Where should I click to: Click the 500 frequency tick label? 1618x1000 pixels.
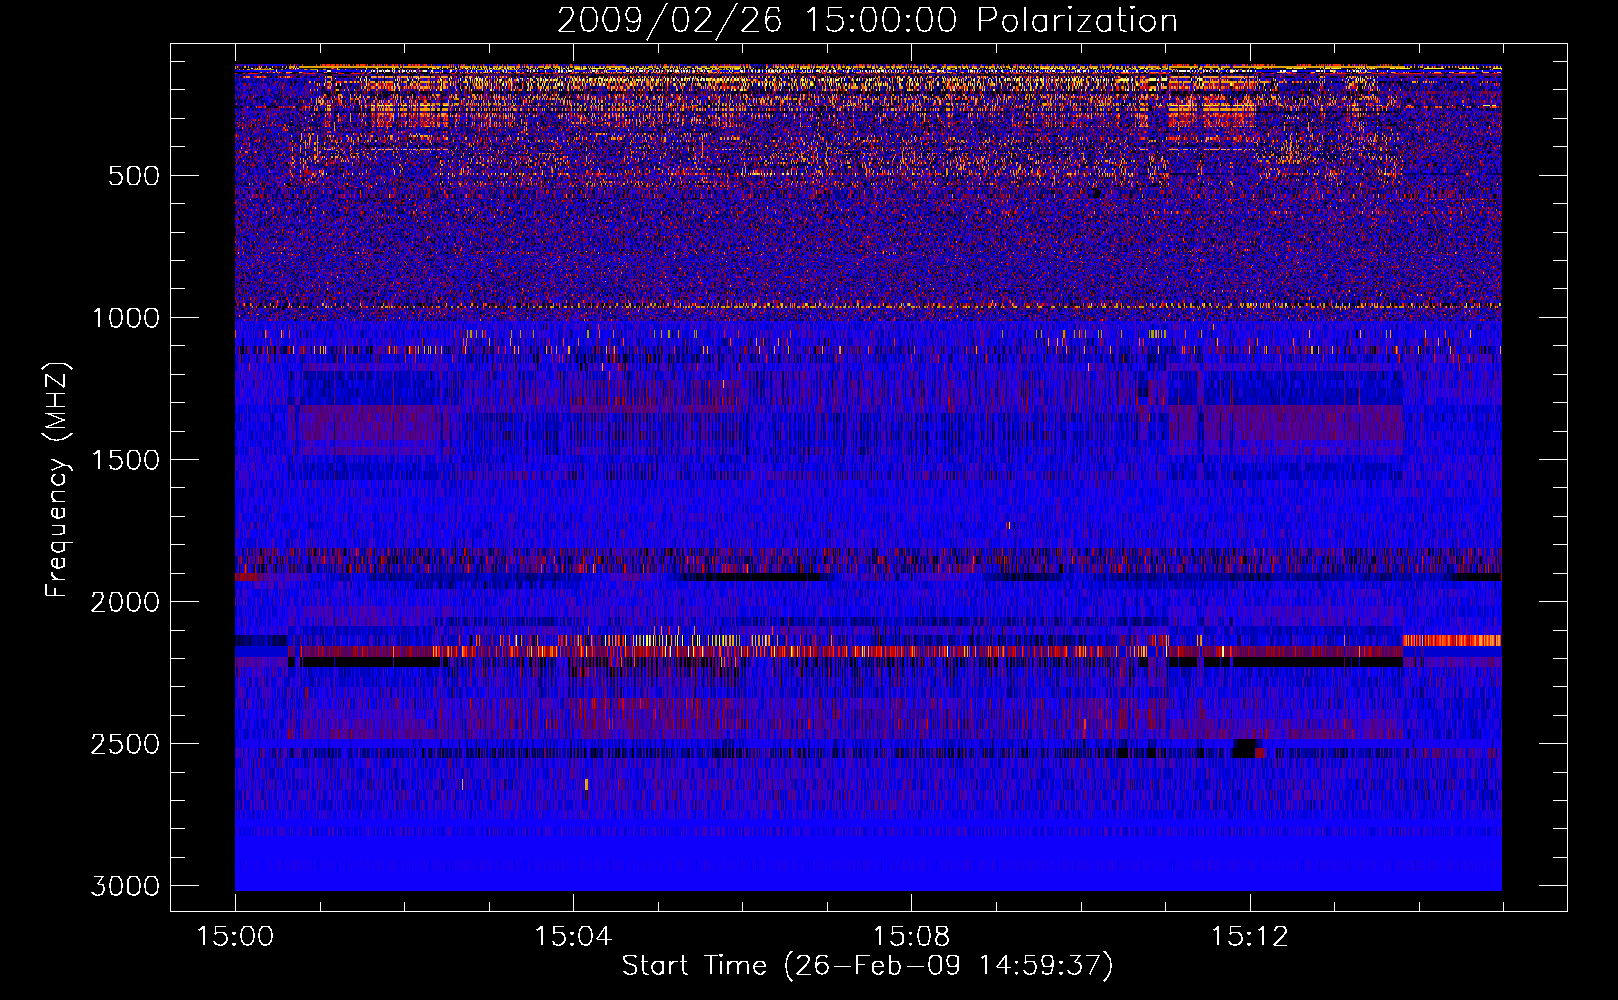[134, 176]
